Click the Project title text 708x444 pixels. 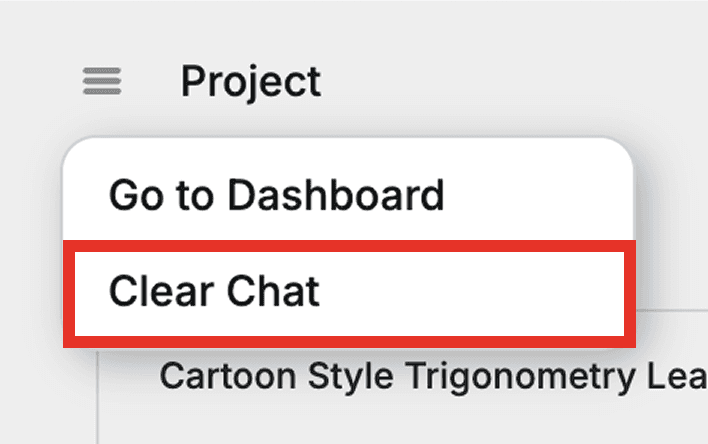click(x=251, y=81)
